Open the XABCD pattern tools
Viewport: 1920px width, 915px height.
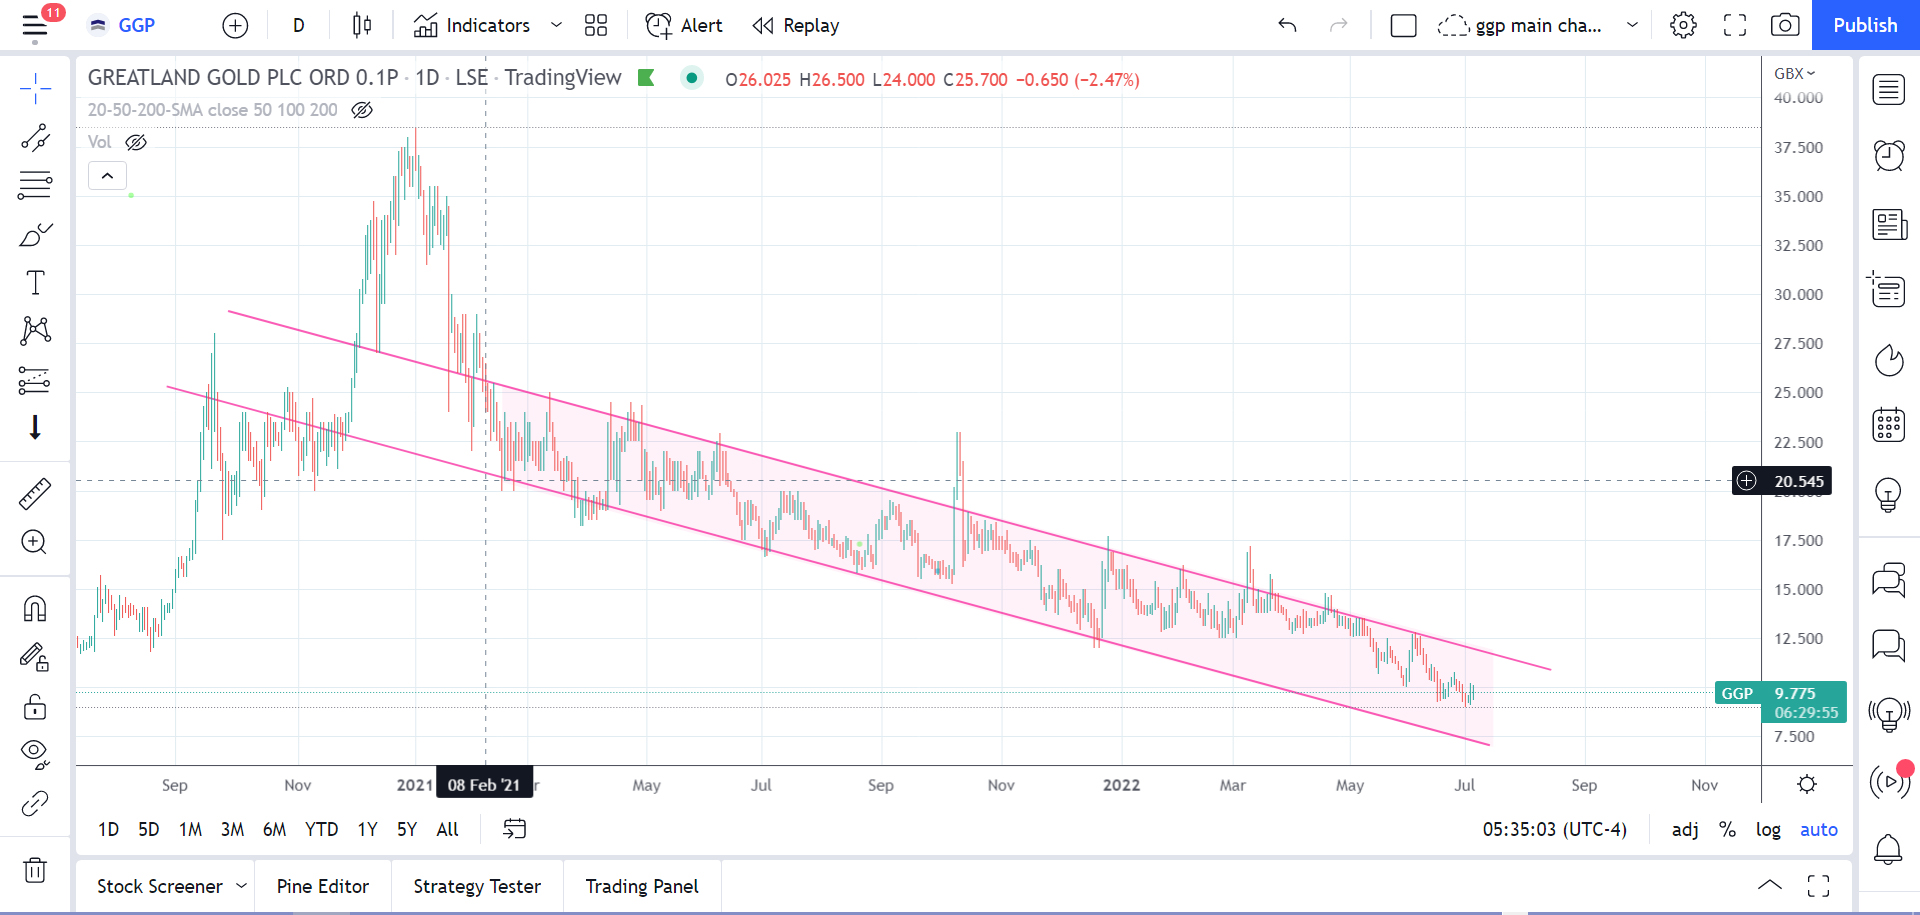tap(35, 331)
